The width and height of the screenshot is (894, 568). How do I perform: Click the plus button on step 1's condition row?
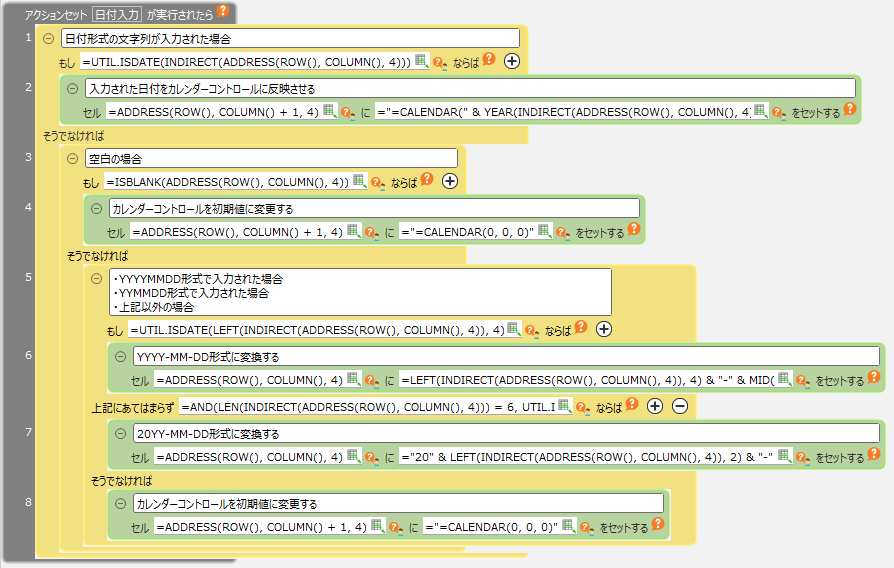(x=512, y=62)
